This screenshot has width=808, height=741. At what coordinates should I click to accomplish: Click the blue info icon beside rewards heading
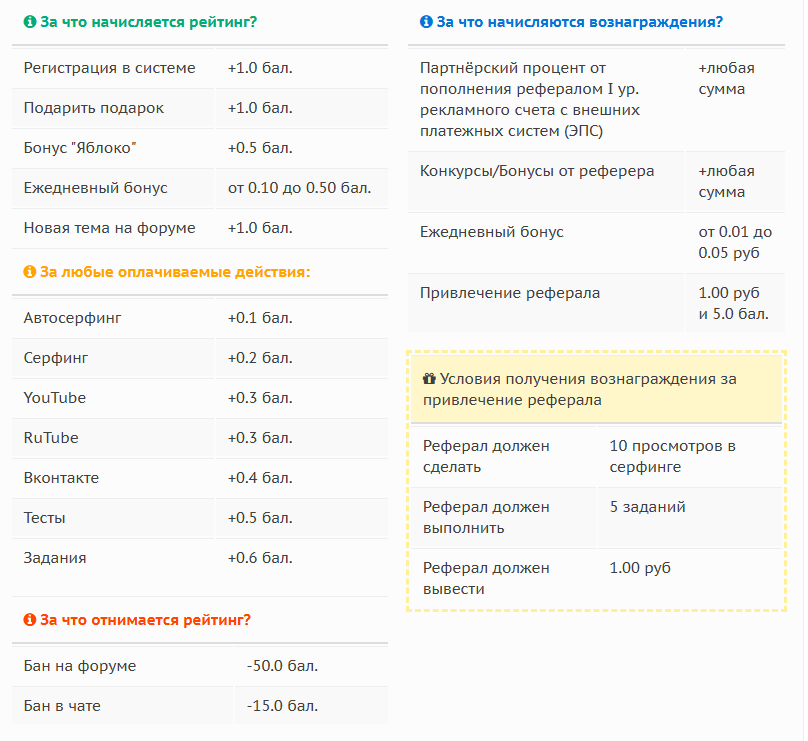click(x=426, y=22)
